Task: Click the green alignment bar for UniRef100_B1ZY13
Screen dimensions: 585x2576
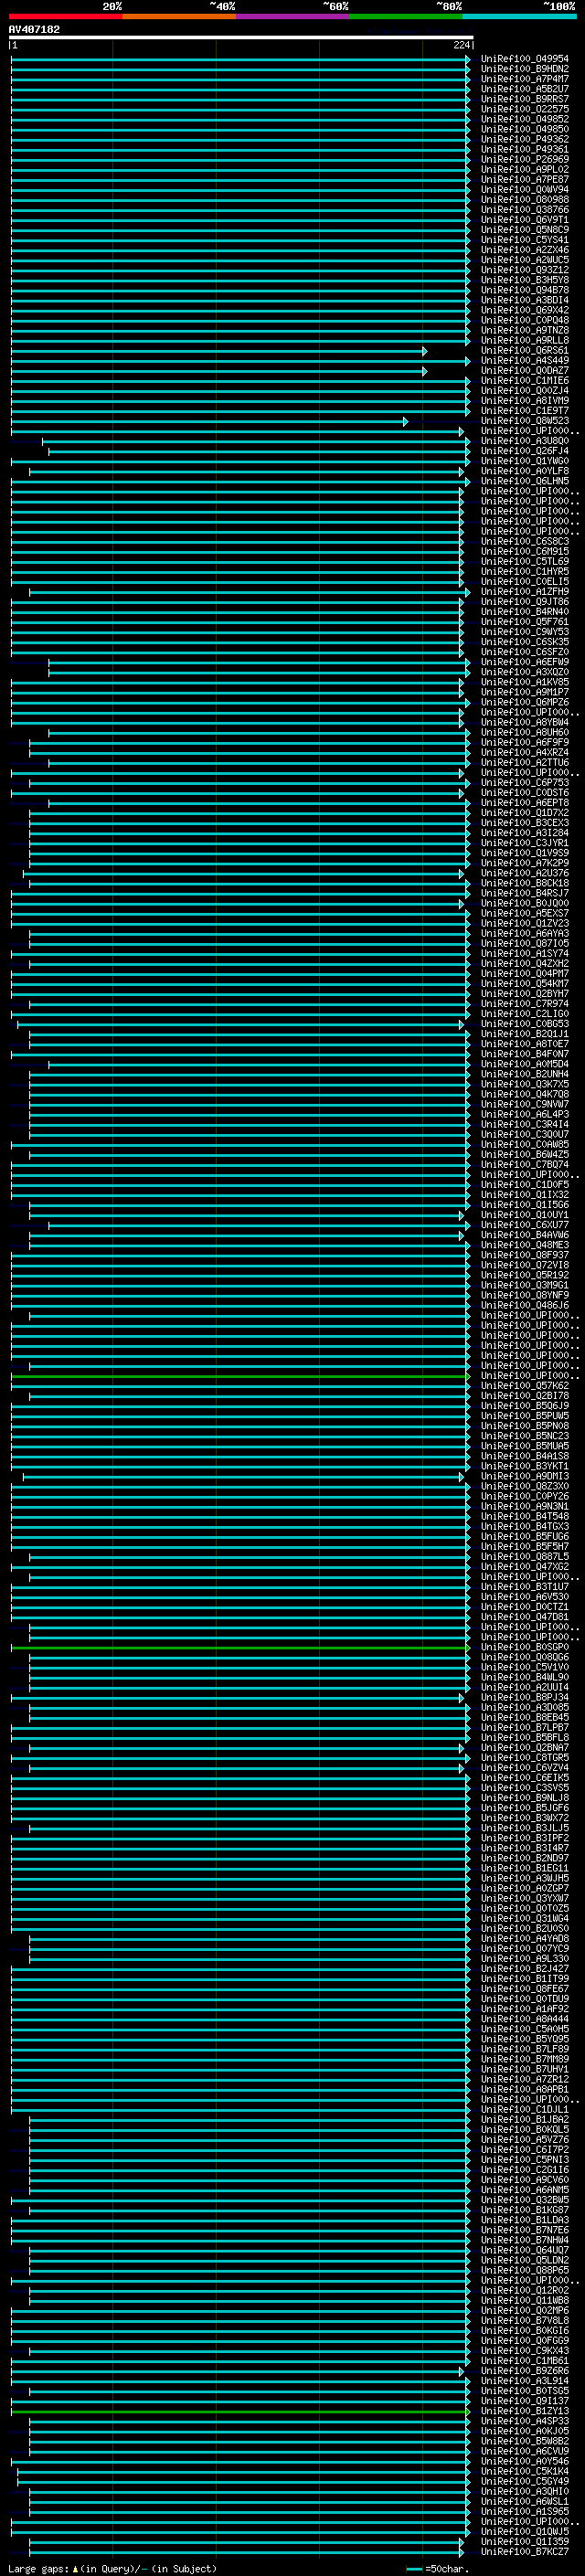Action: (240, 2411)
